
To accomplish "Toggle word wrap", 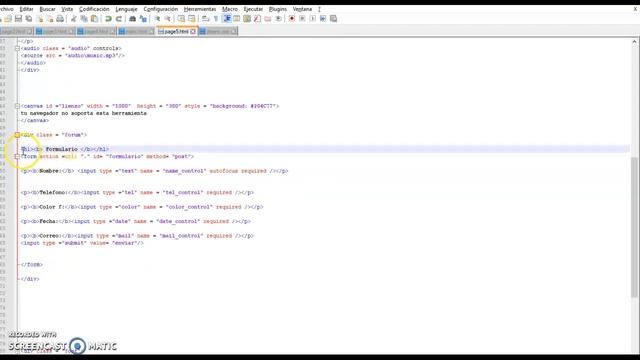I will pyautogui.click(x=205, y=19).
